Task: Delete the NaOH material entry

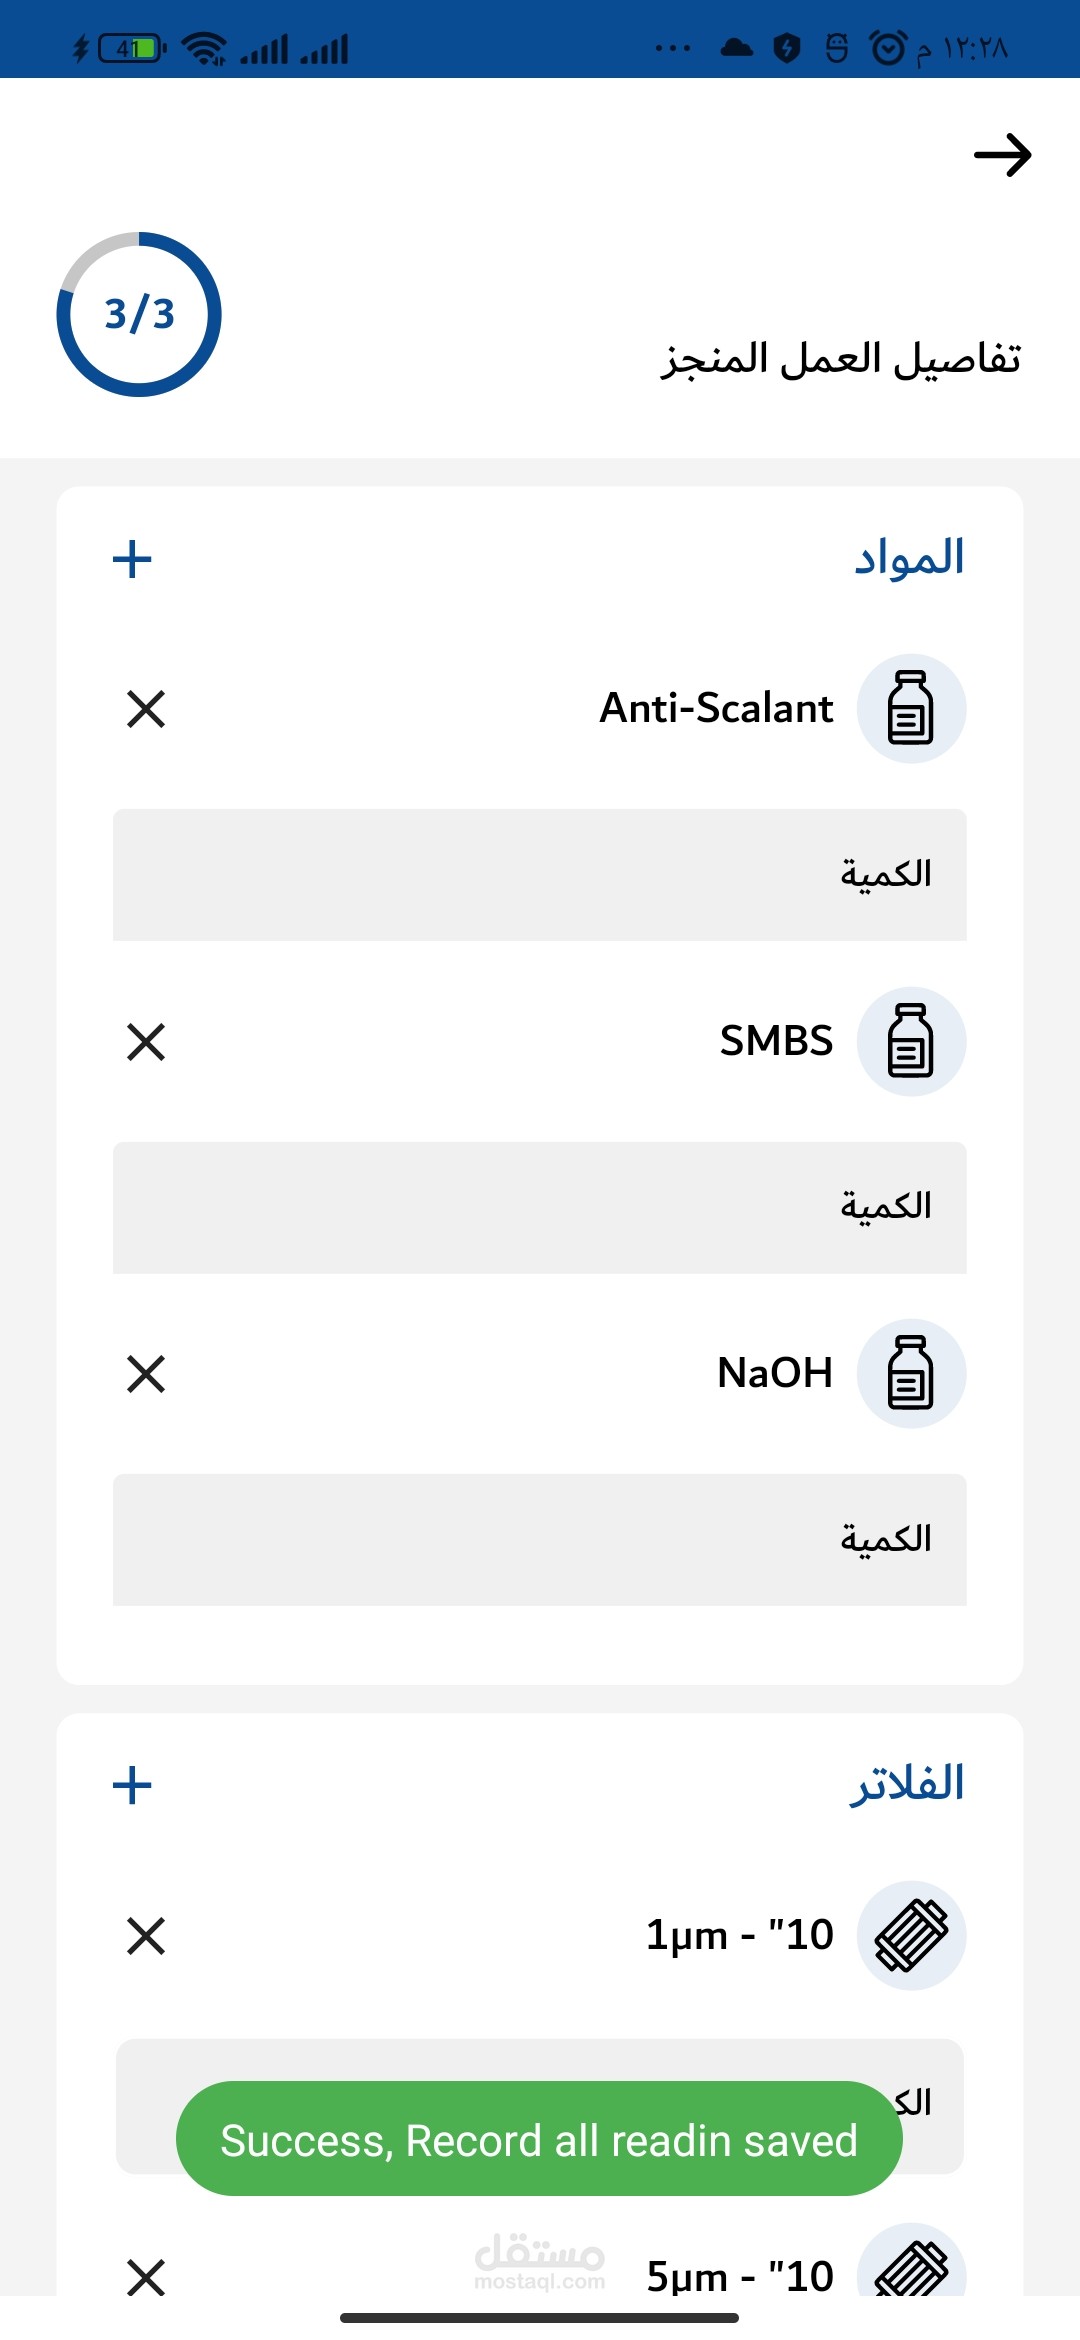Action: coord(146,1374)
